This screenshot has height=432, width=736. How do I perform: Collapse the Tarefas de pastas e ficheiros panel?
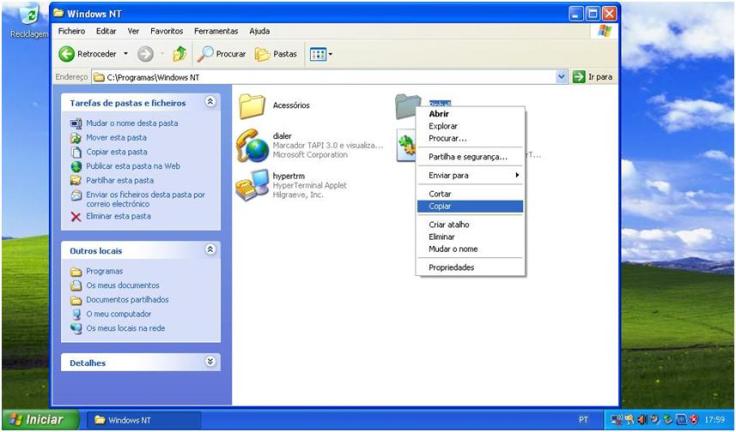(210, 102)
